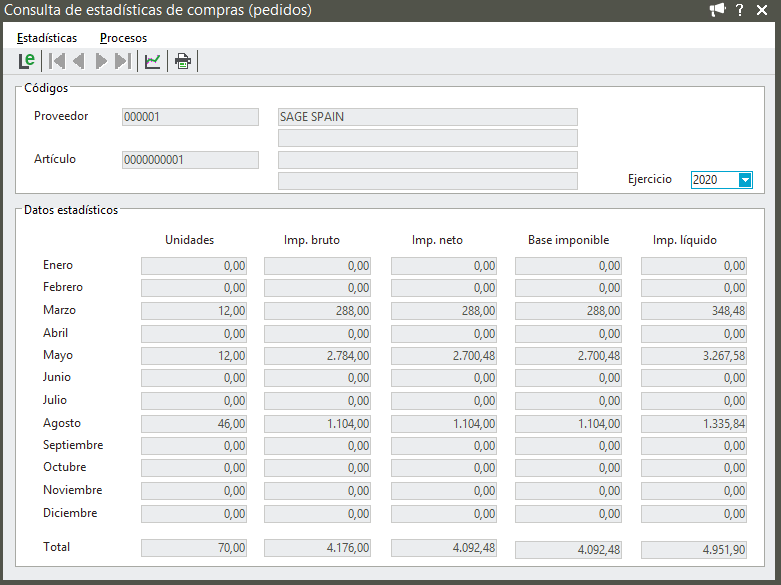Click the Proveedor code field 000001

coord(190,117)
